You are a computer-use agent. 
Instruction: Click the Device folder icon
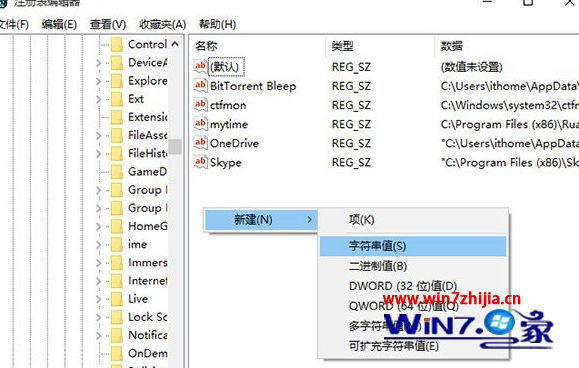[x=117, y=62]
